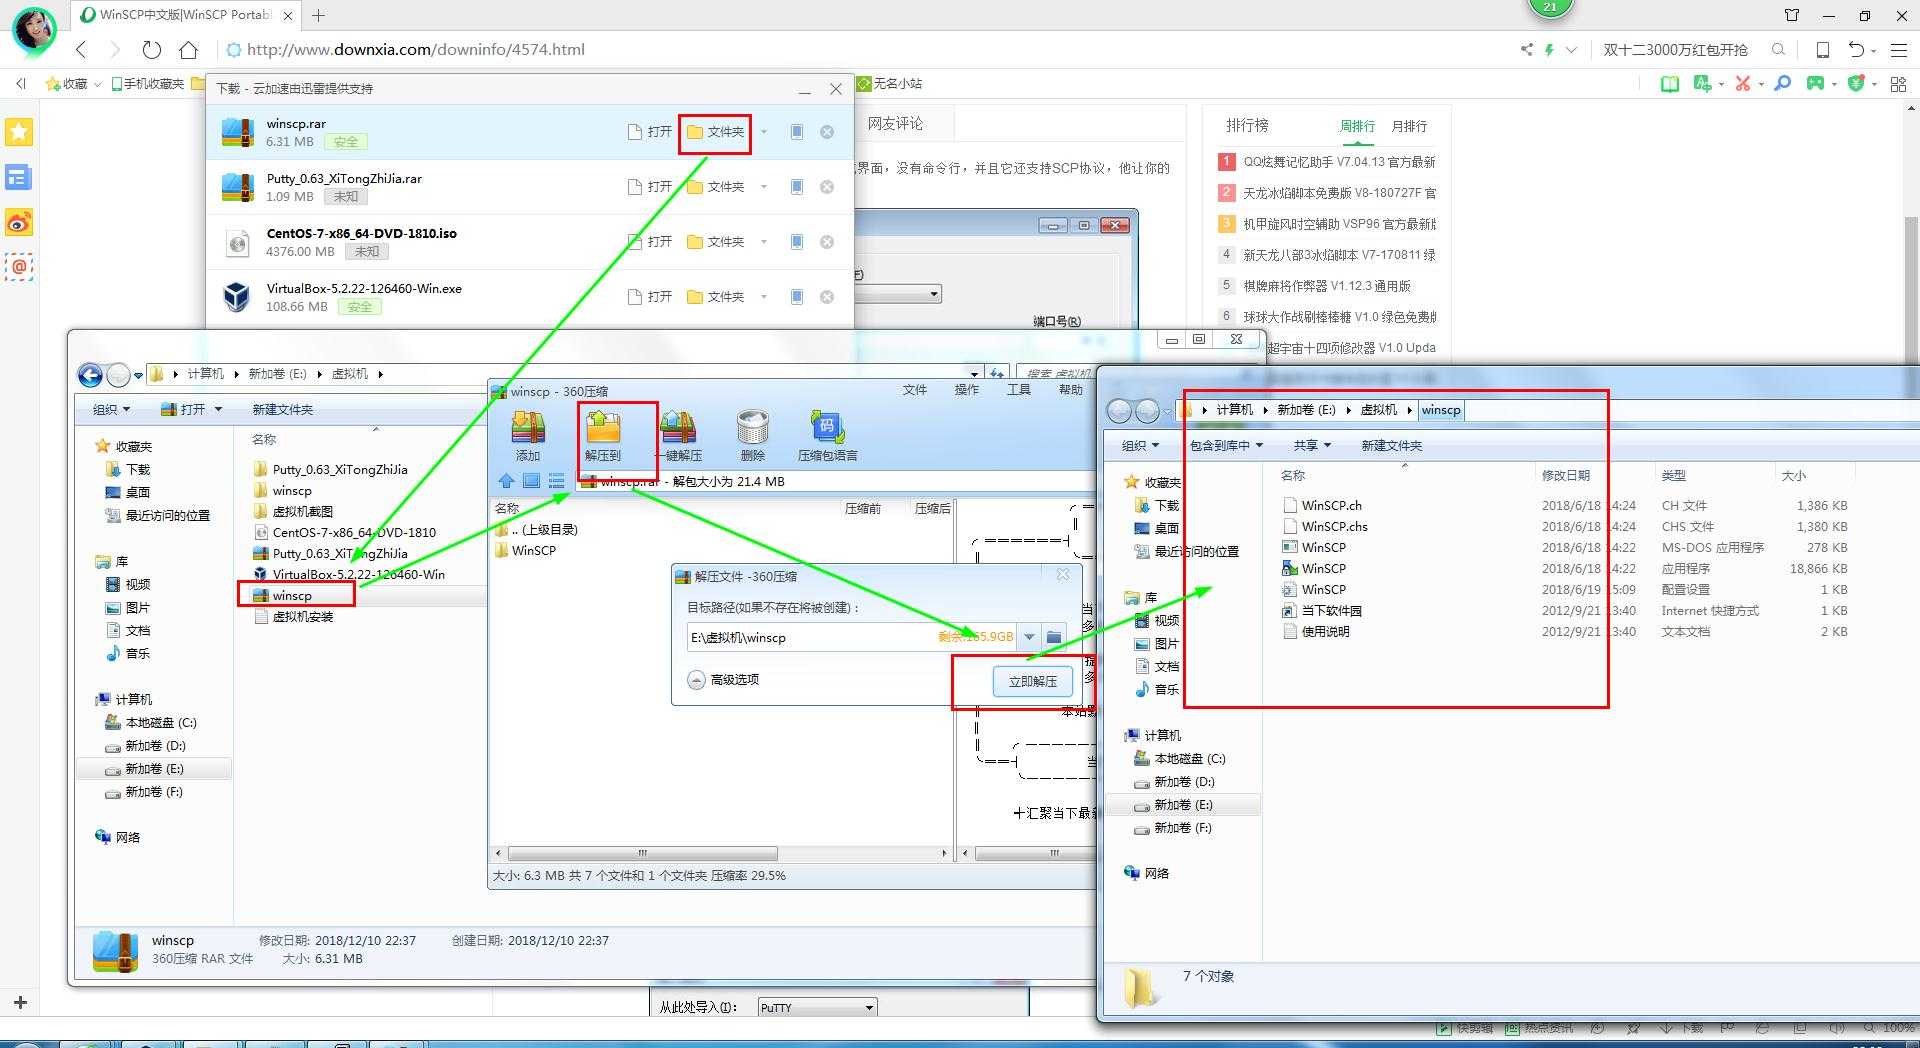This screenshot has height=1048, width=1920.
Task: Switch to 网友评论 tab on webpage
Action: click(895, 123)
